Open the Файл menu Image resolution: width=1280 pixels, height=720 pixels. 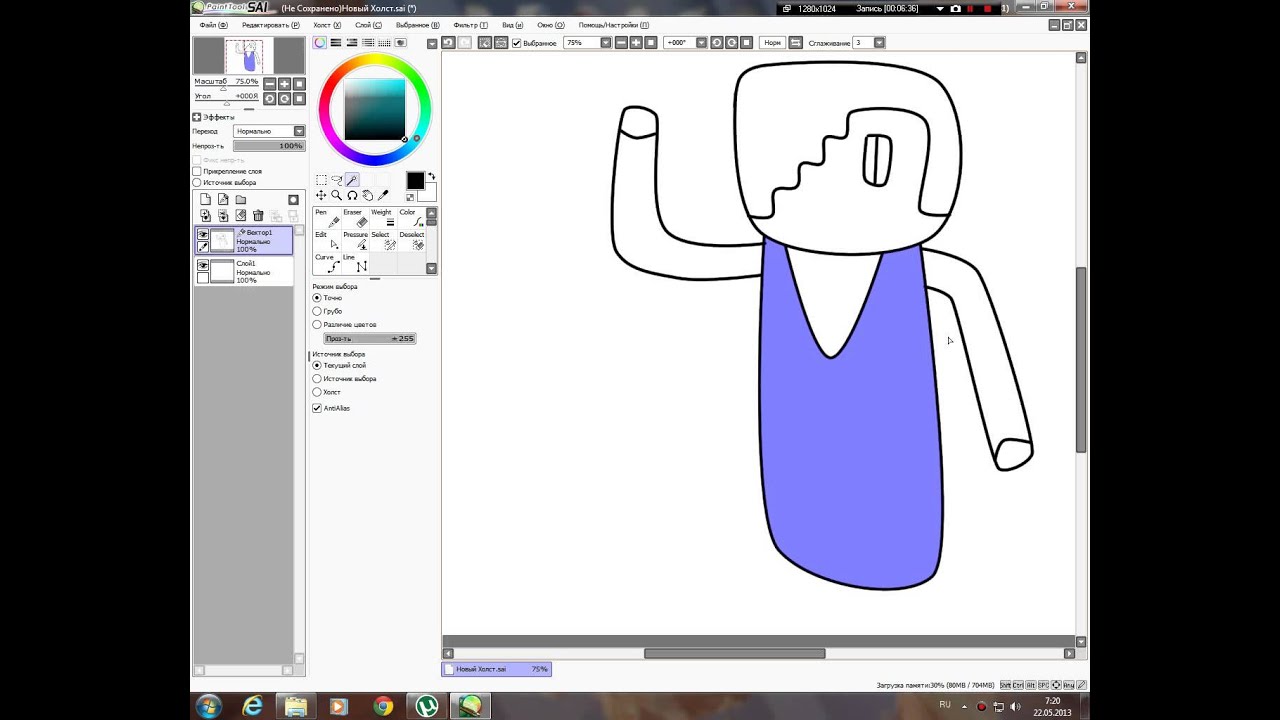[213, 25]
